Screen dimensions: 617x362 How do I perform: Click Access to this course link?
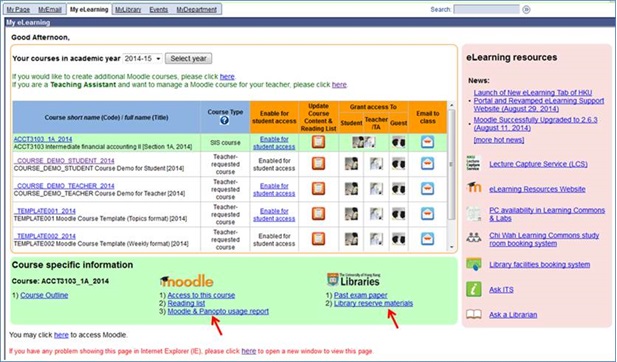(201, 295)
